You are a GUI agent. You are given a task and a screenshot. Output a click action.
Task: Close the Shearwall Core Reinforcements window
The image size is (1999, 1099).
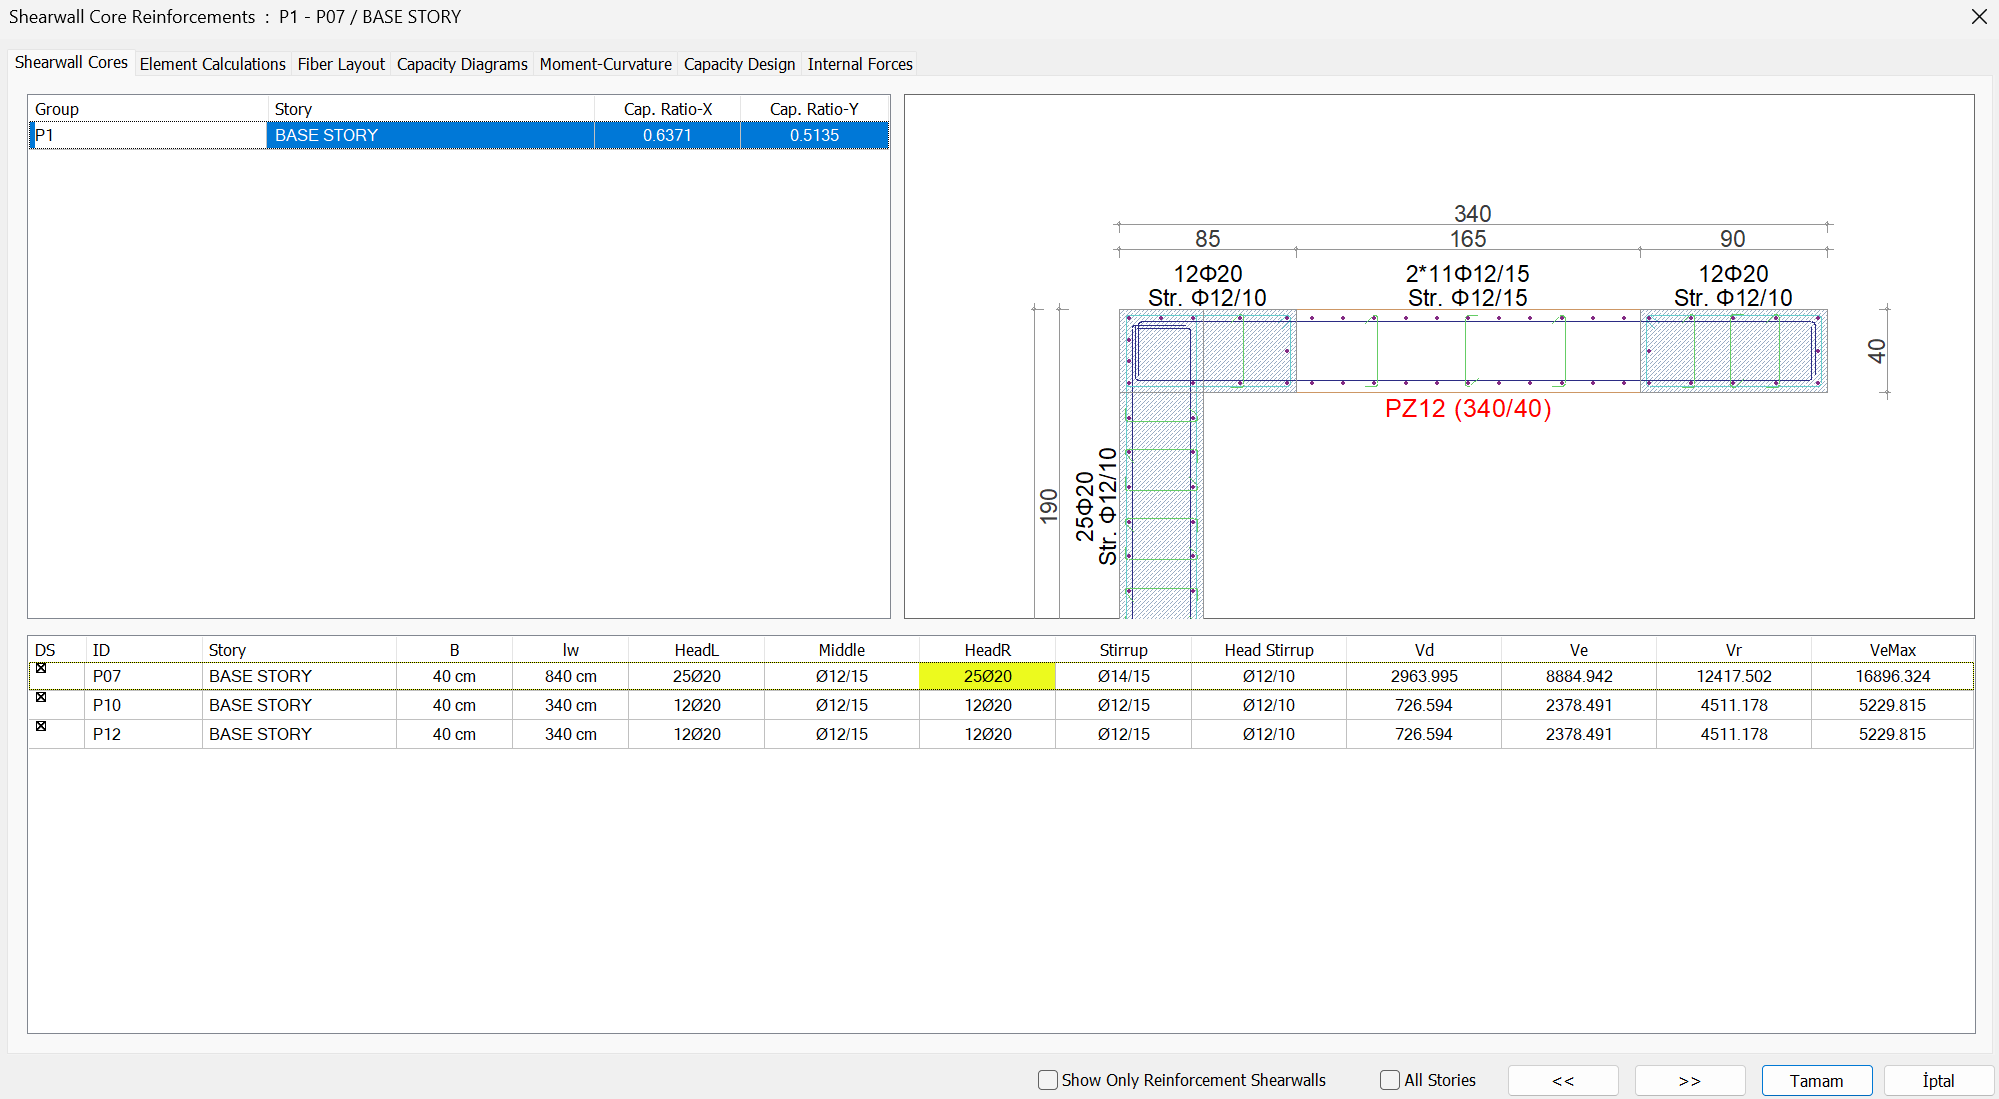click(x=1977, y=16)
